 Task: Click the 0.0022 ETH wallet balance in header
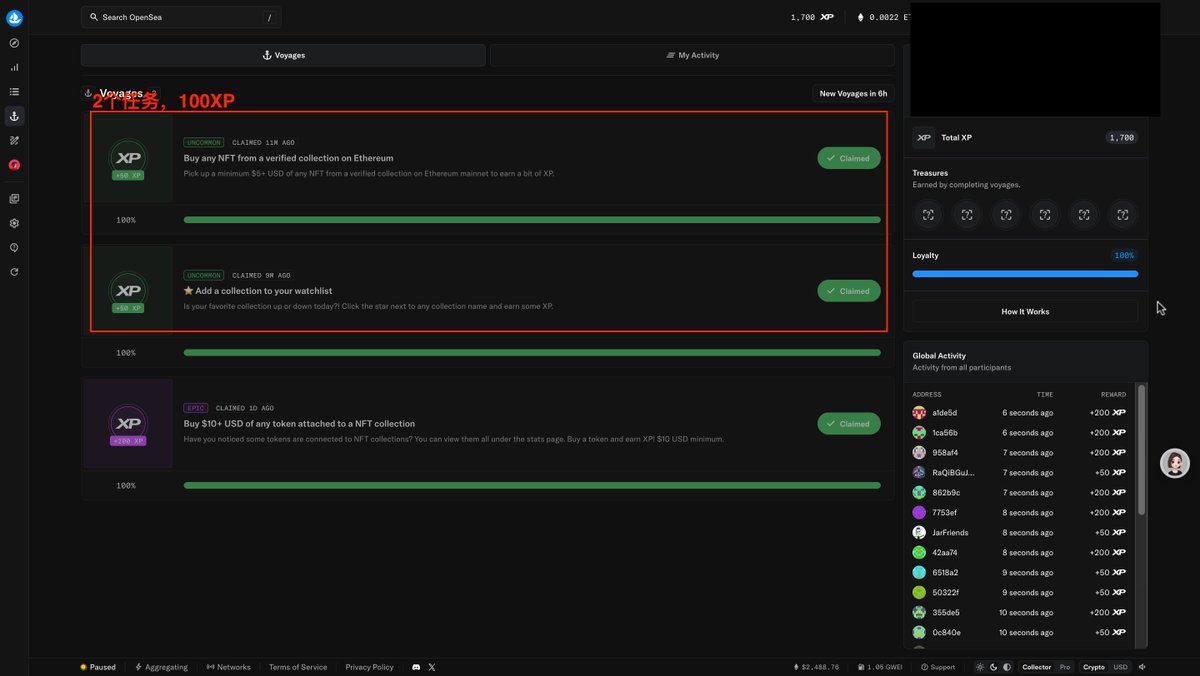[x=884, y=17]
